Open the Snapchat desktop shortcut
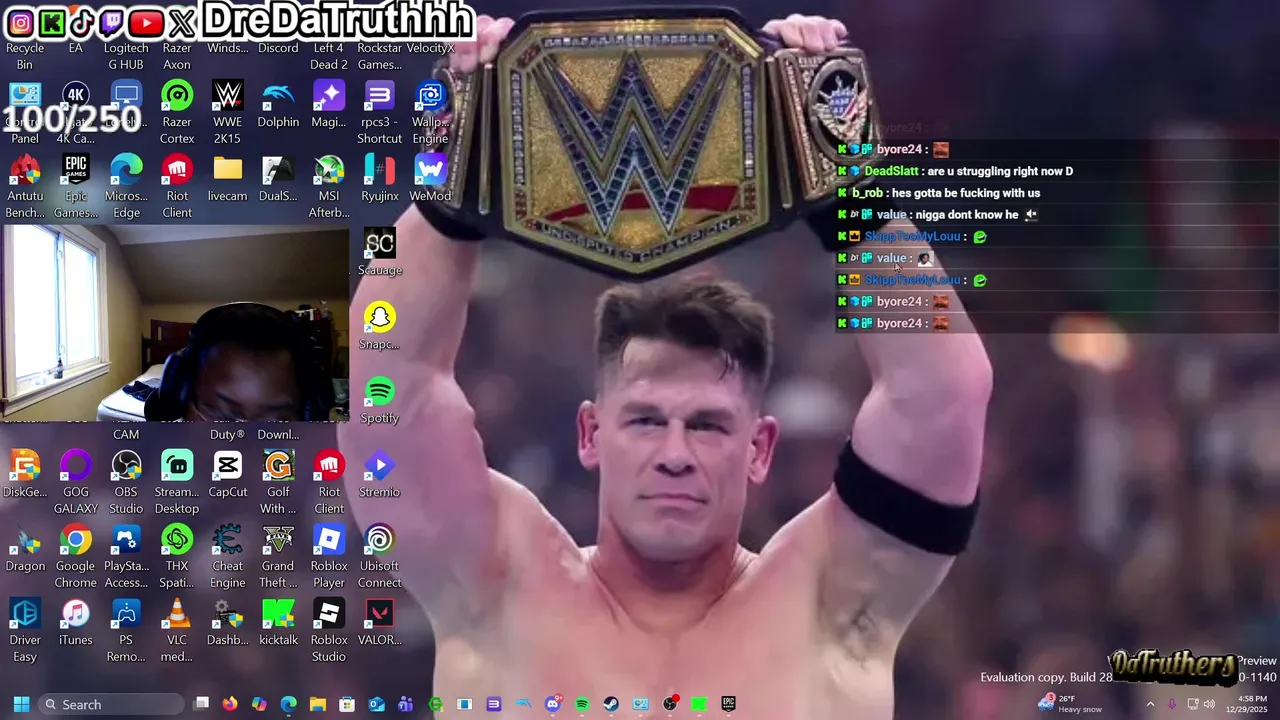The image size is (1280, 720). coord(380,327)
